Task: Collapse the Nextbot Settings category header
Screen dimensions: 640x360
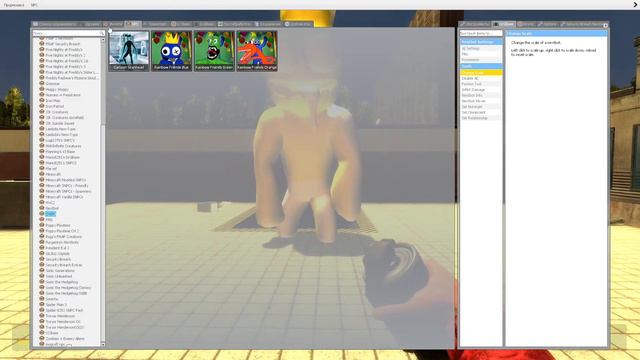Action: click(481, 42)
